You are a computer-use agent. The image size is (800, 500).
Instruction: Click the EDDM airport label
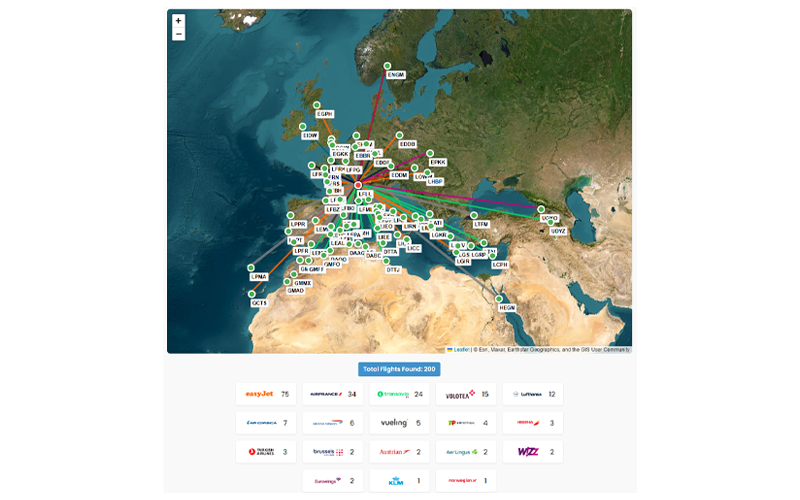[x=399, y=175]
